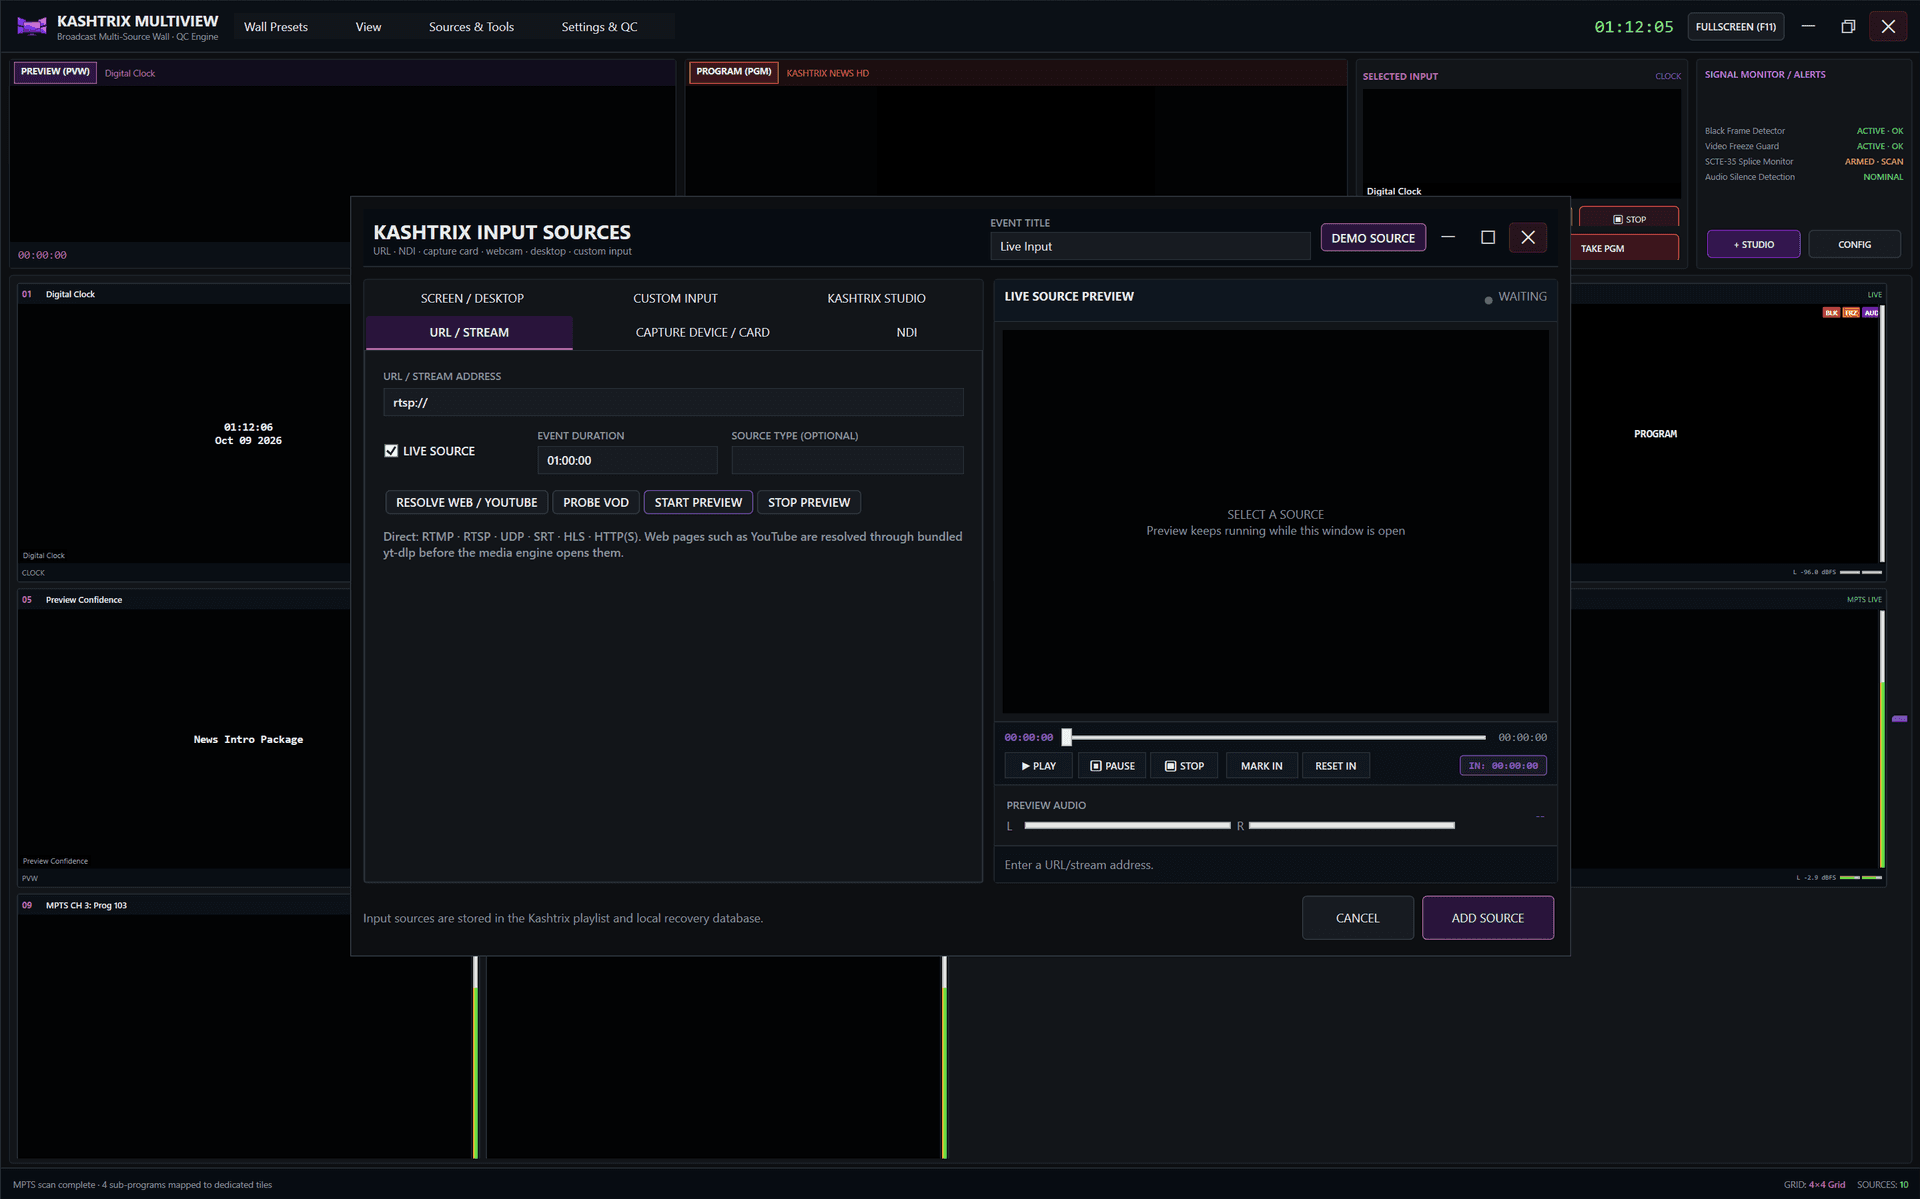Screen dimensions: 1920x1199
Task: Select the Kashtrix Studio tab
Action: tap(876, 298)
